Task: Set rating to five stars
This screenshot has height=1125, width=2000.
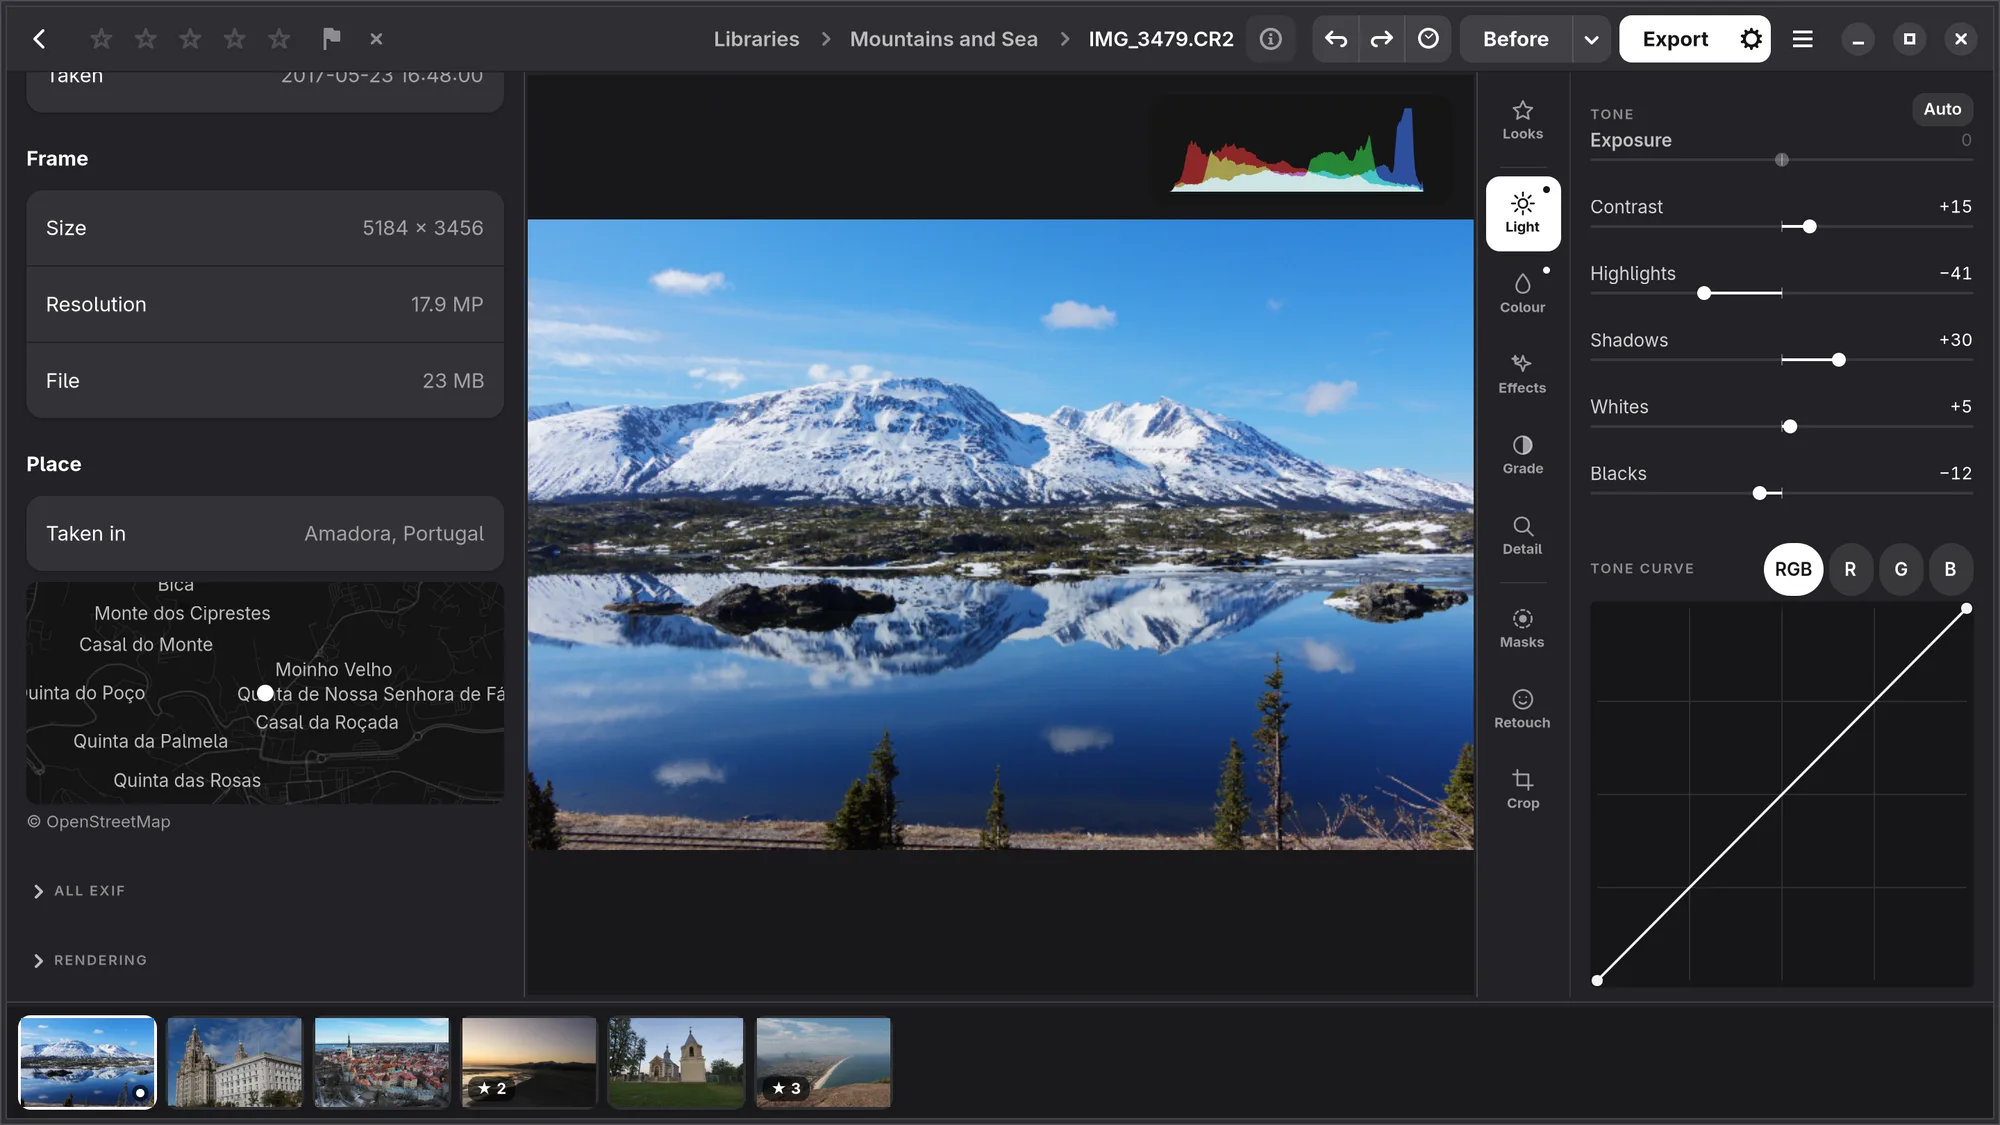Action: 279,39
